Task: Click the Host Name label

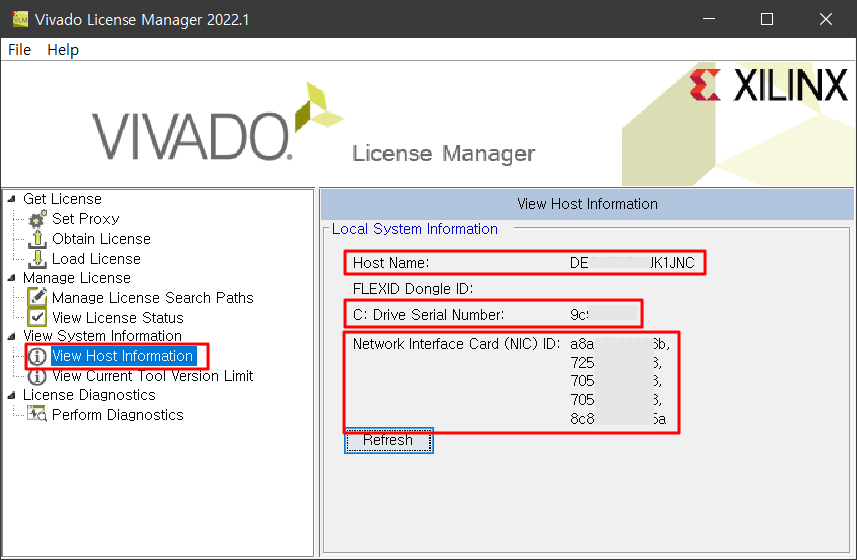Action: (x=391, y=263)
